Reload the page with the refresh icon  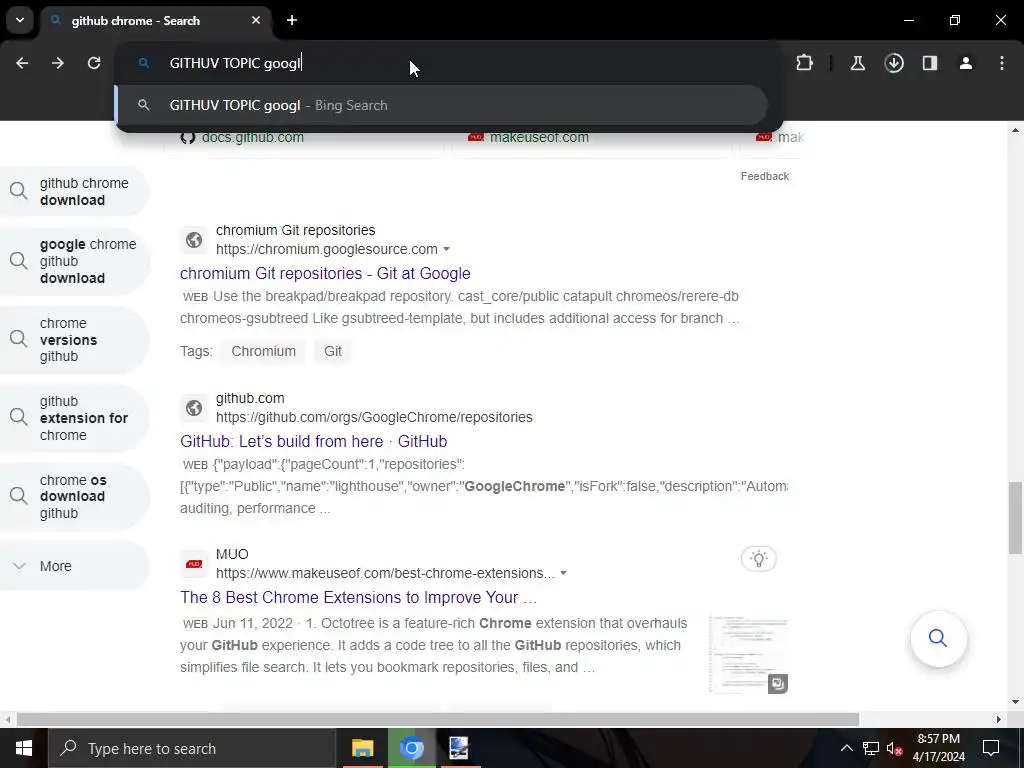94,63
